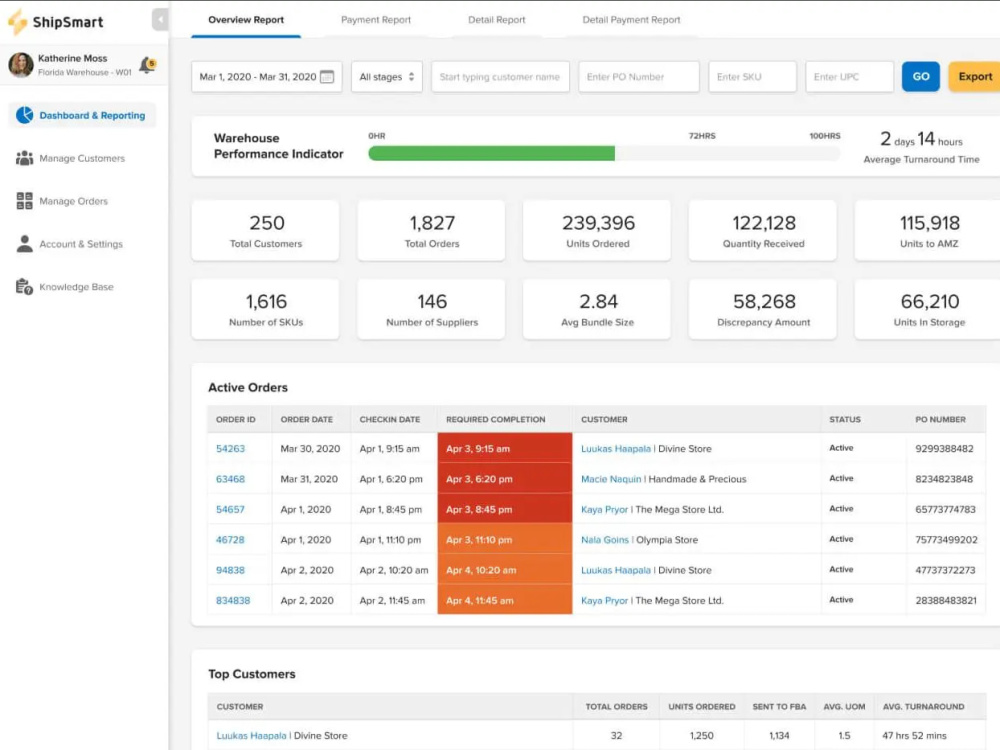Select the 1,616 Number of SKUs card
Viewport: 1000px width, 750px height.
265,309
